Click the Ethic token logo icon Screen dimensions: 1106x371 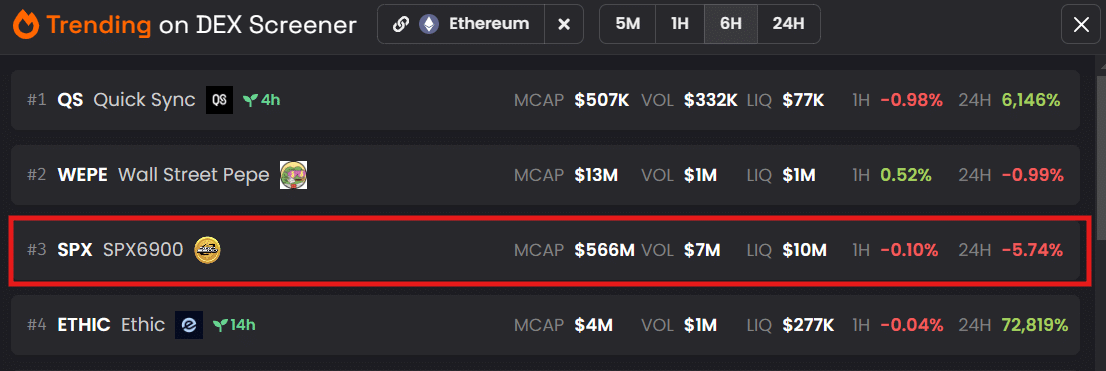click(x=189, y=325)
